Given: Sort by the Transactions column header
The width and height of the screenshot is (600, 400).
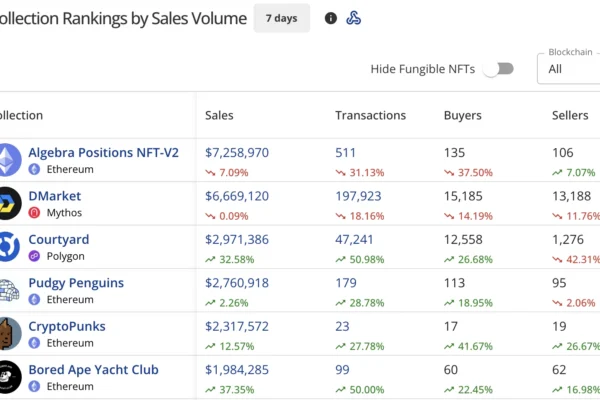Looking at the screenshot, I should pyautogui.click(x=370, y=116).
